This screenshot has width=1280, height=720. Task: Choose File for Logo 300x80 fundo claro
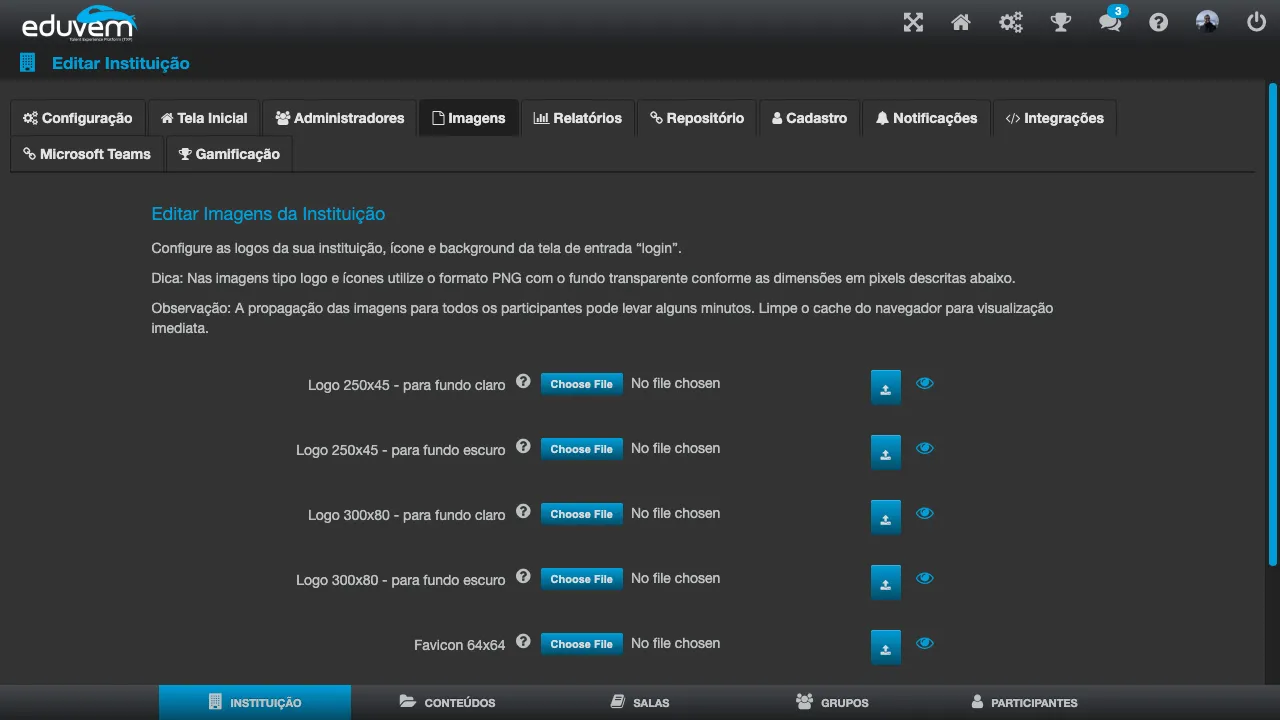582,514
